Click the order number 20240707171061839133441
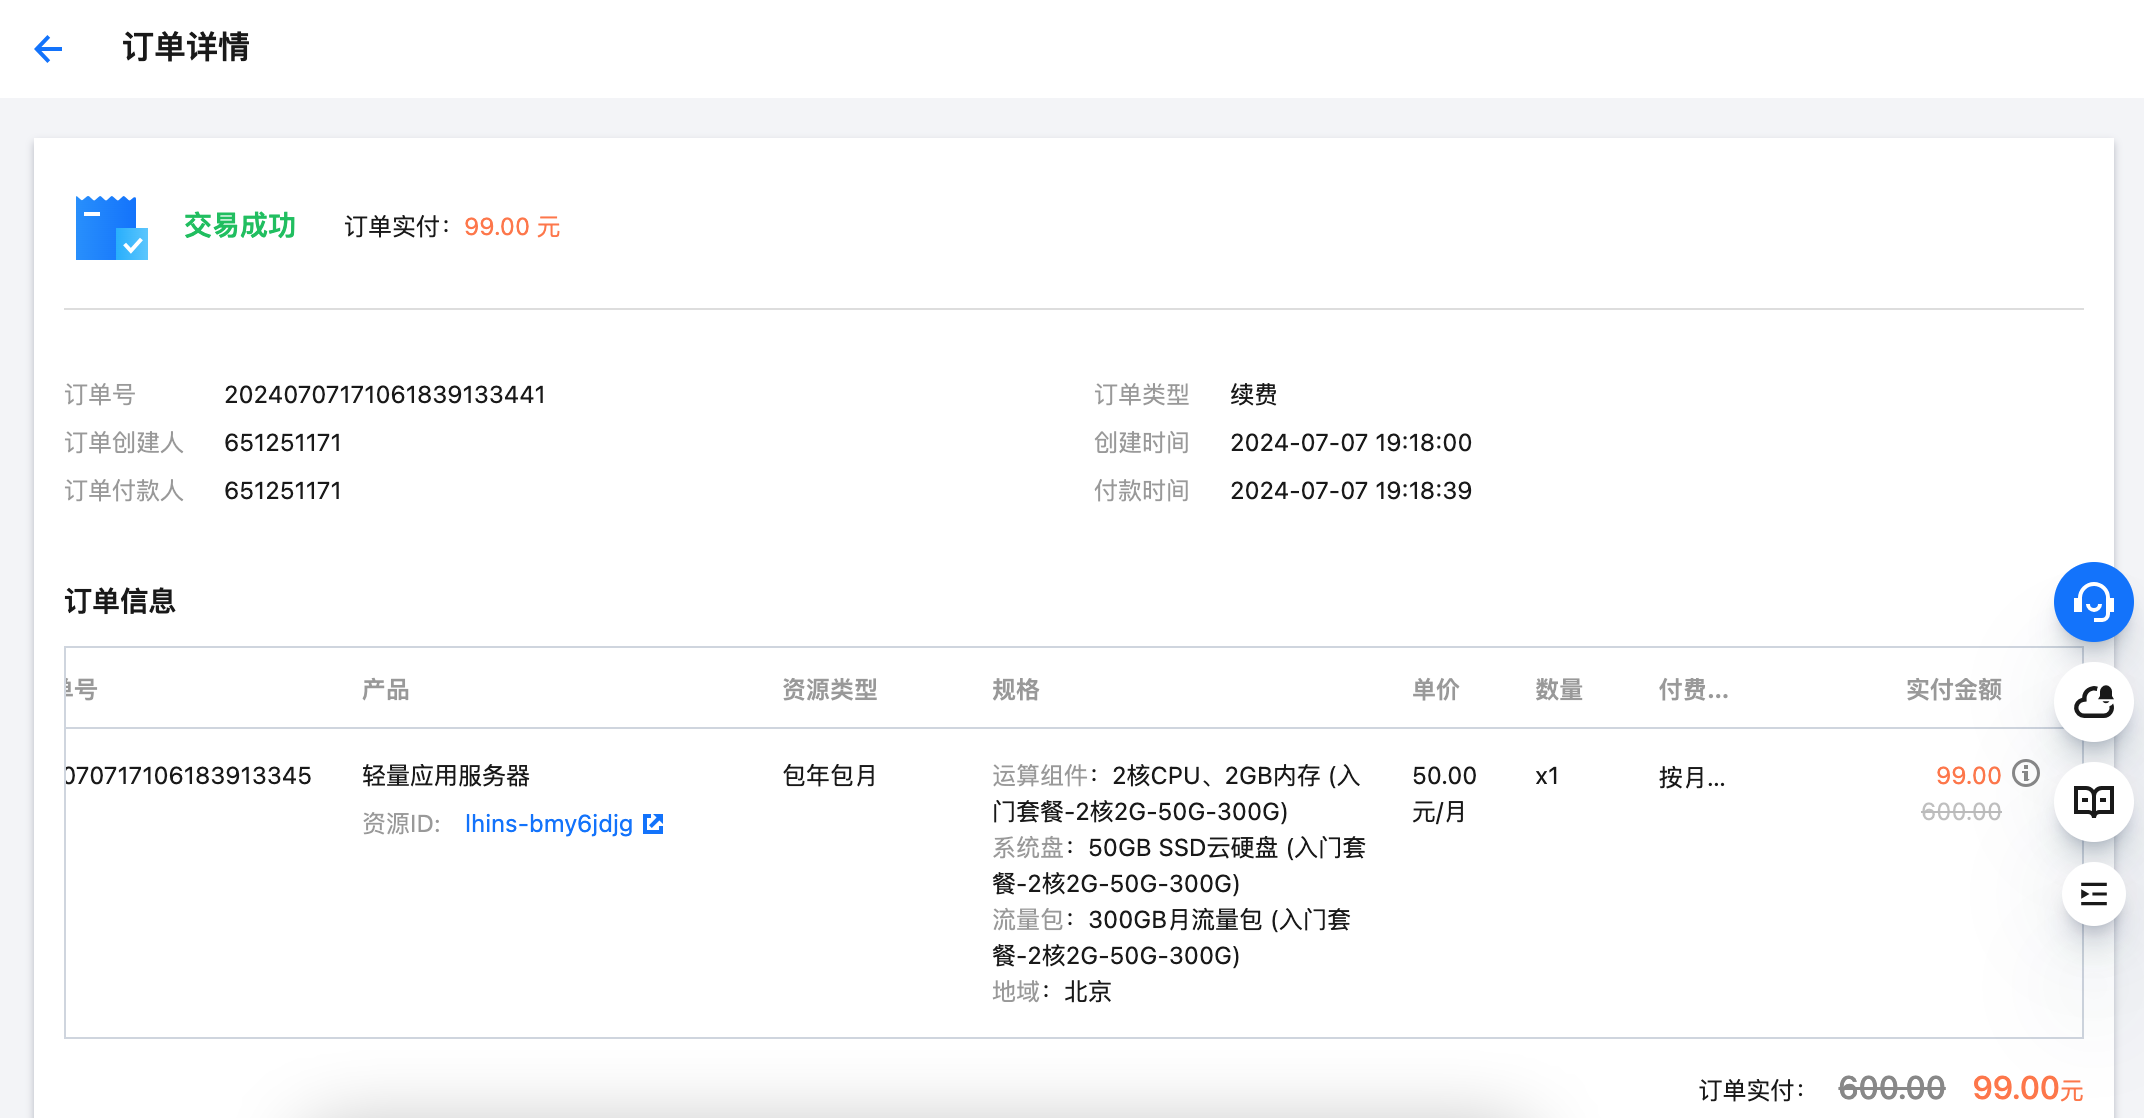The image size is (2144, 1118). [384, 394]
